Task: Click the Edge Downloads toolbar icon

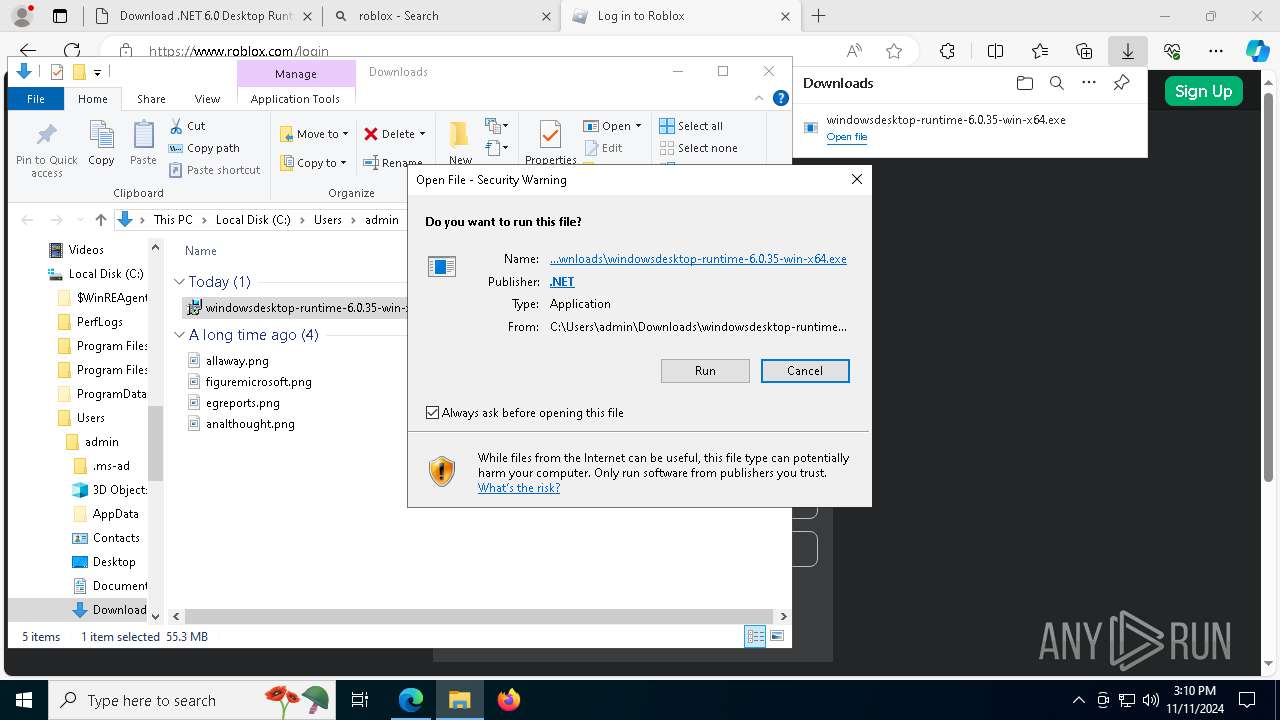Action: click(x=1127, y=51)
